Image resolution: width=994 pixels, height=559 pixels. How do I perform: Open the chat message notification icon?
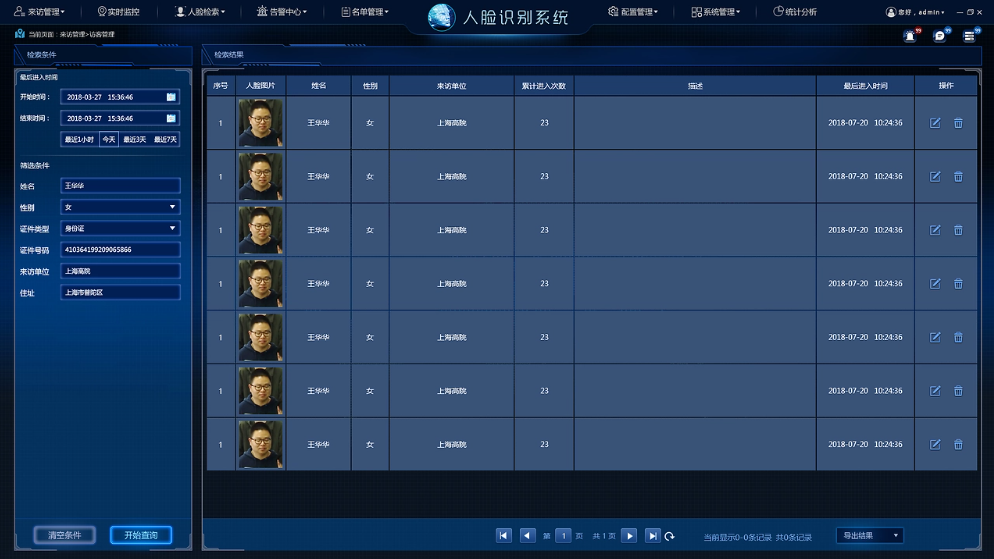[939, 36]
